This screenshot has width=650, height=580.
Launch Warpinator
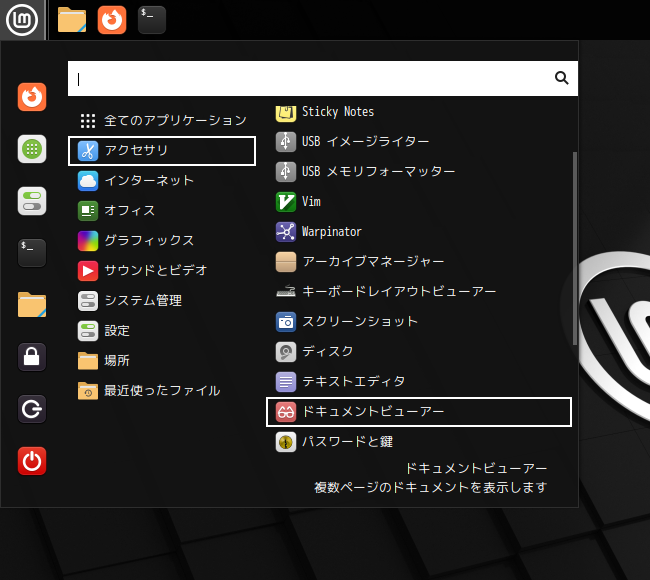click(419, 231)
